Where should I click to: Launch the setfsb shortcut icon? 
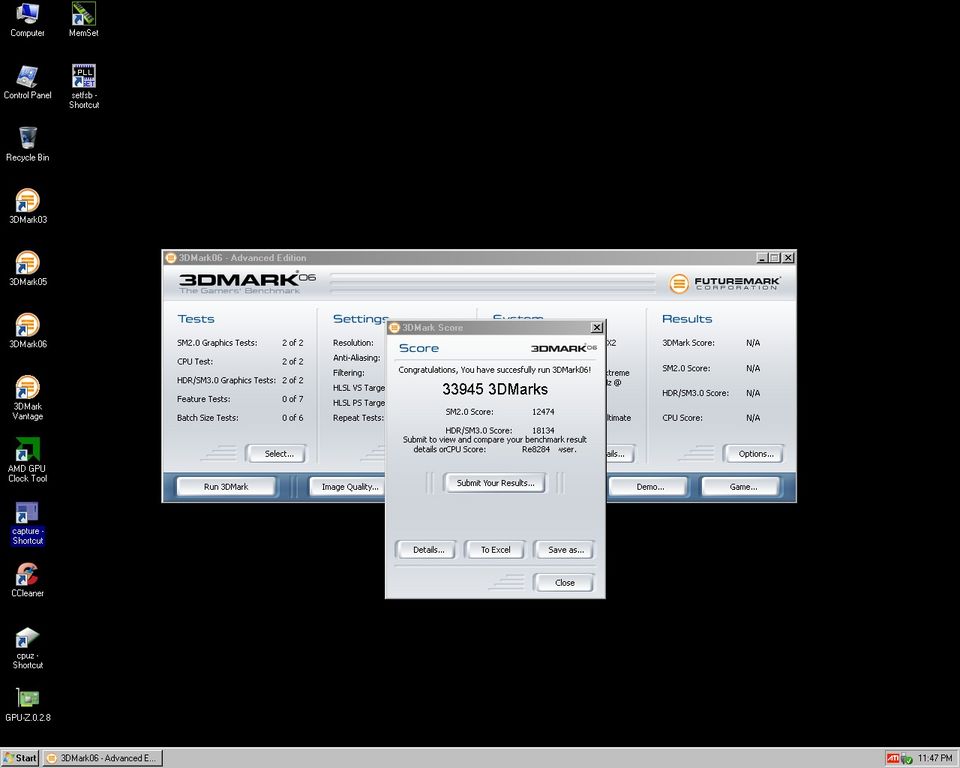pyautogui.click(x=83, y=86)
